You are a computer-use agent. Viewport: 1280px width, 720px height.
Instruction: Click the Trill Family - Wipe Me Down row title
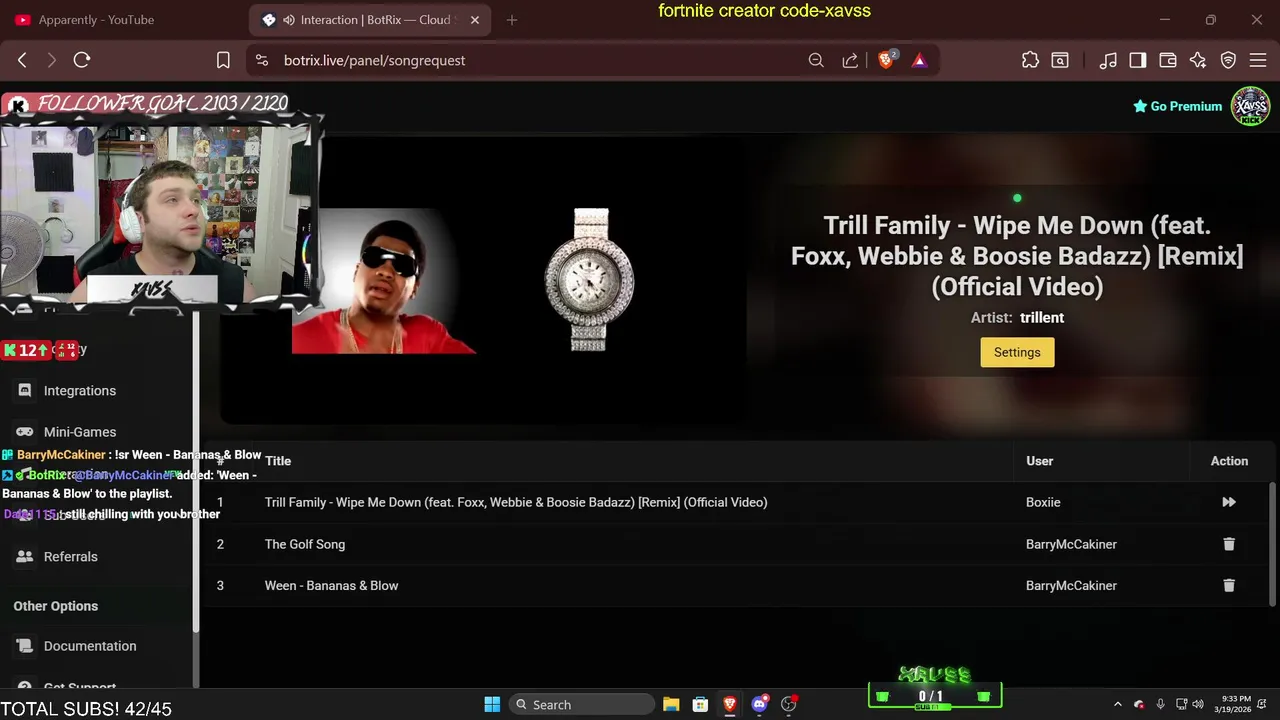(516, 502)
